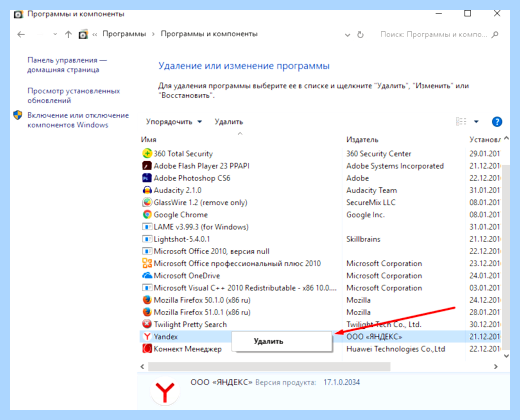Go up one level with up arrow

[68, 34]
